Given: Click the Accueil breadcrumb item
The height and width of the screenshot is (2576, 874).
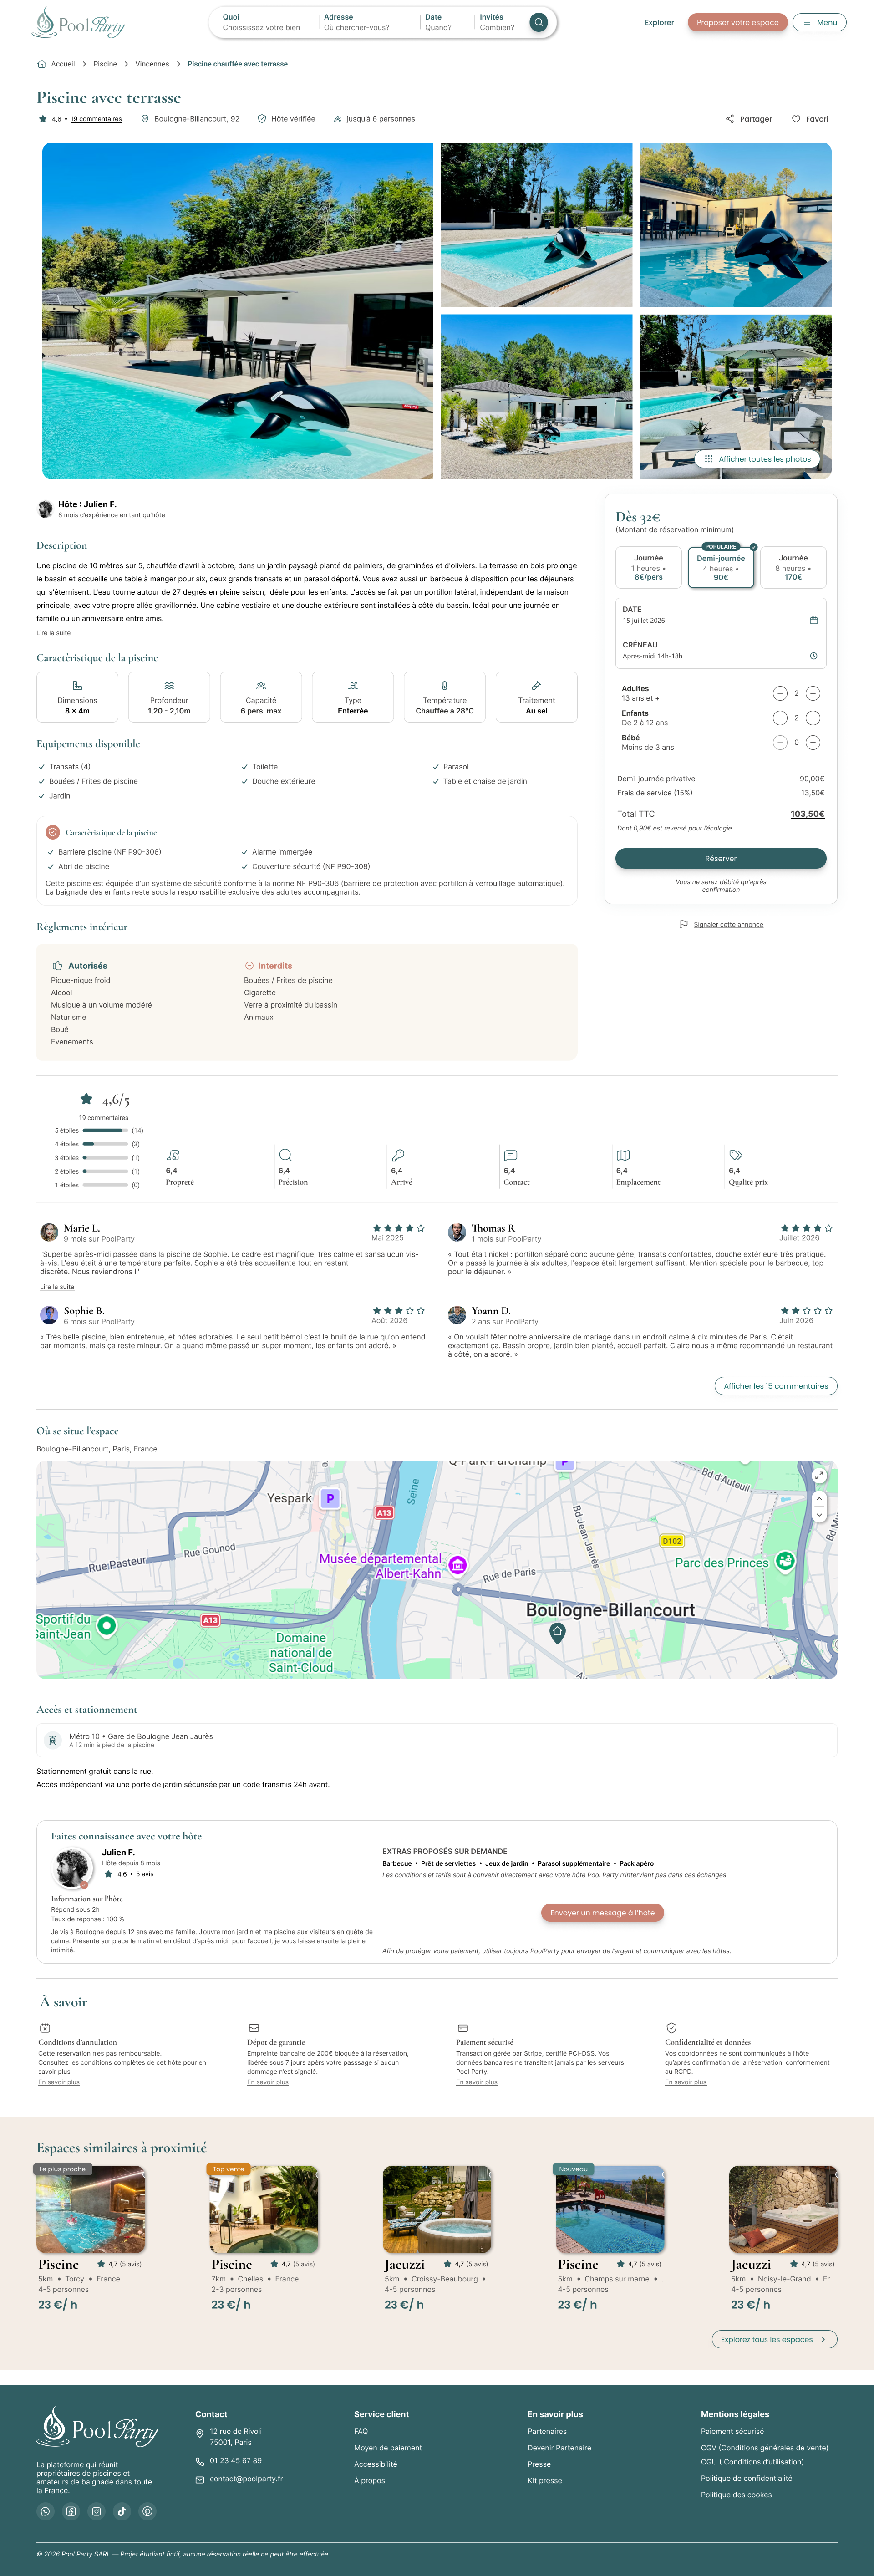Looking at the screenshot, I should pyautogui.click(x=63, y=64).
